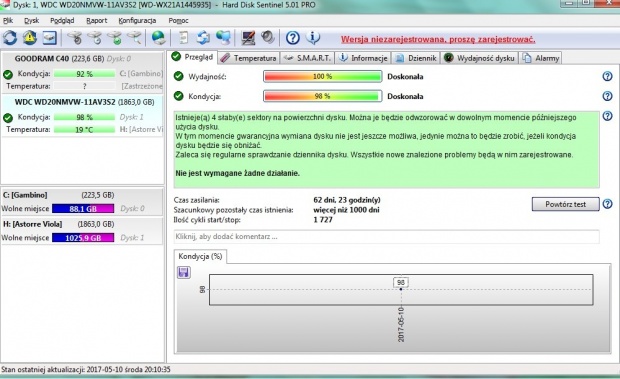Image resolution: width=620 pixels, height=379 pixels.
Task: Save the Kondycja chart with floppy icon
Action: click(x=184, y=272)
